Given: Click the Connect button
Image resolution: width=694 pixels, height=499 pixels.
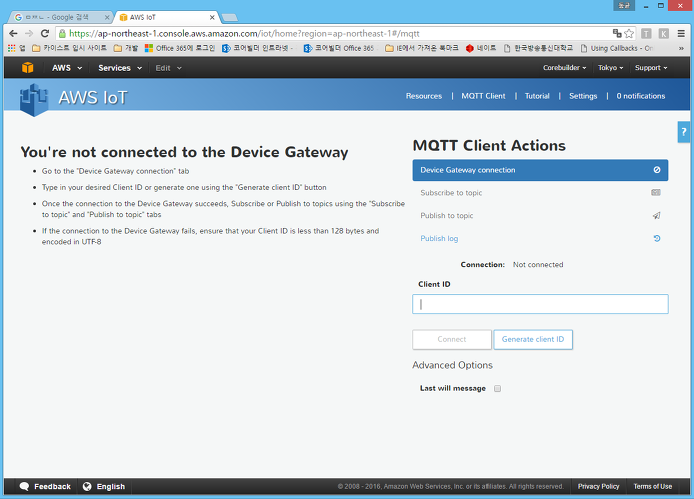Looking at the screenshot, I should pyautogui.click(x=451, y=339).
